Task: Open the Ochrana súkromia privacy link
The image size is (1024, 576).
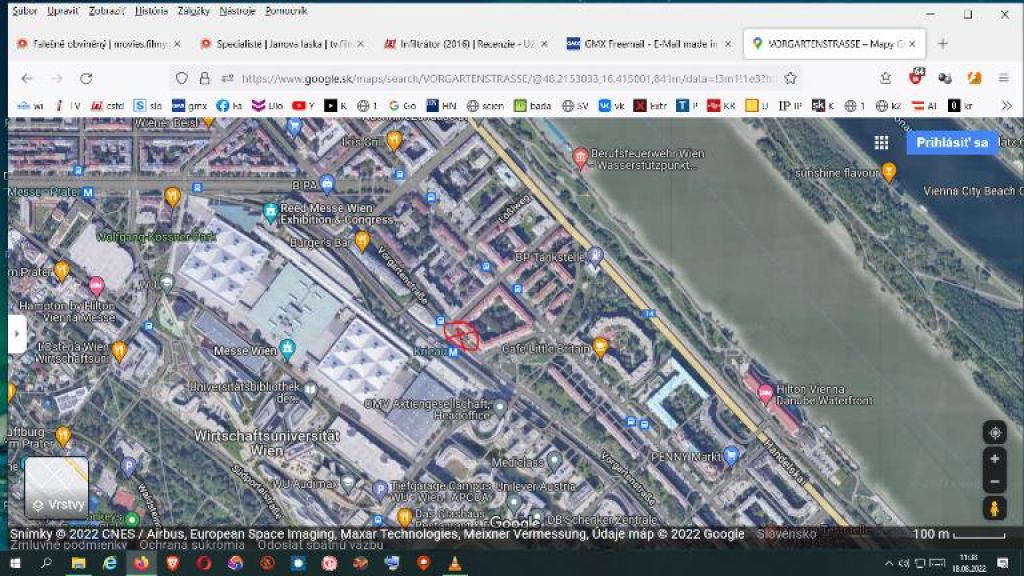Action: click(190, 545)
